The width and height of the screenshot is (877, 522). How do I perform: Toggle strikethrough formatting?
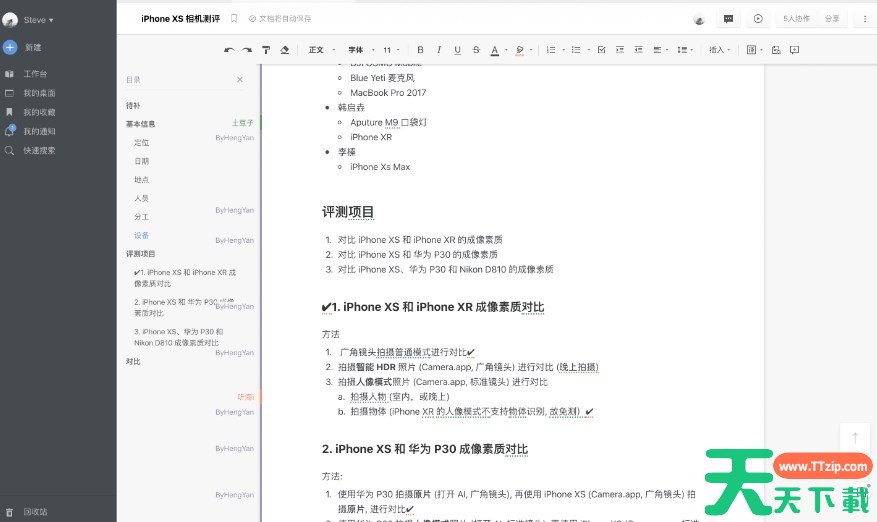pos(476,50)
